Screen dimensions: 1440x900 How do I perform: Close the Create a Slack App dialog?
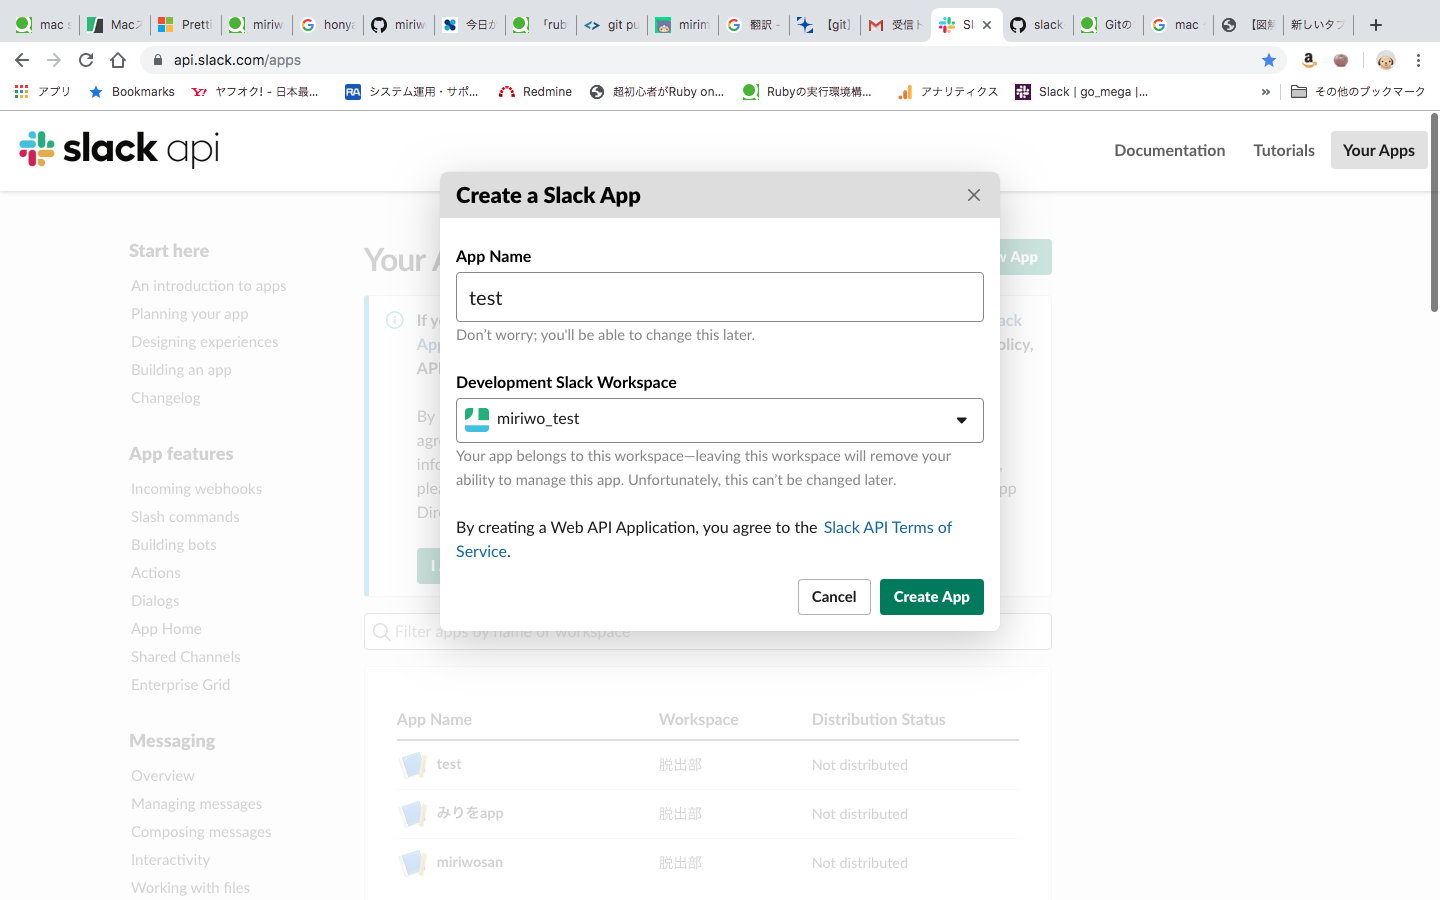tap(974, 195)
